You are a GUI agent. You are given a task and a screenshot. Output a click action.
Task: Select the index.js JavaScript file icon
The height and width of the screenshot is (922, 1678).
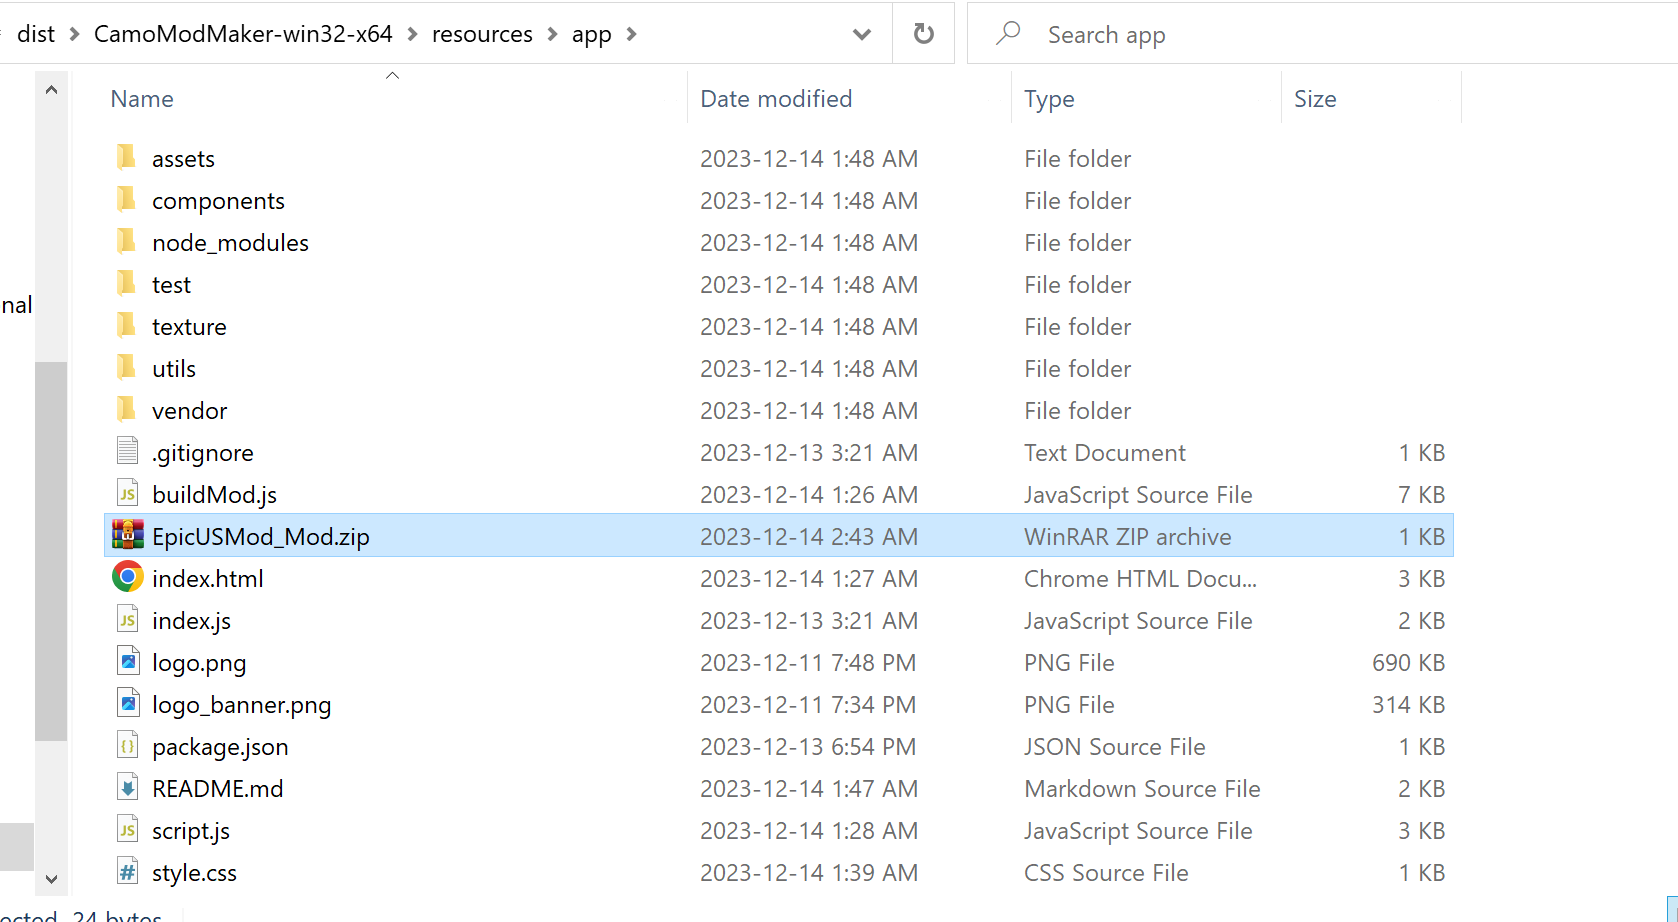(127, 620)
